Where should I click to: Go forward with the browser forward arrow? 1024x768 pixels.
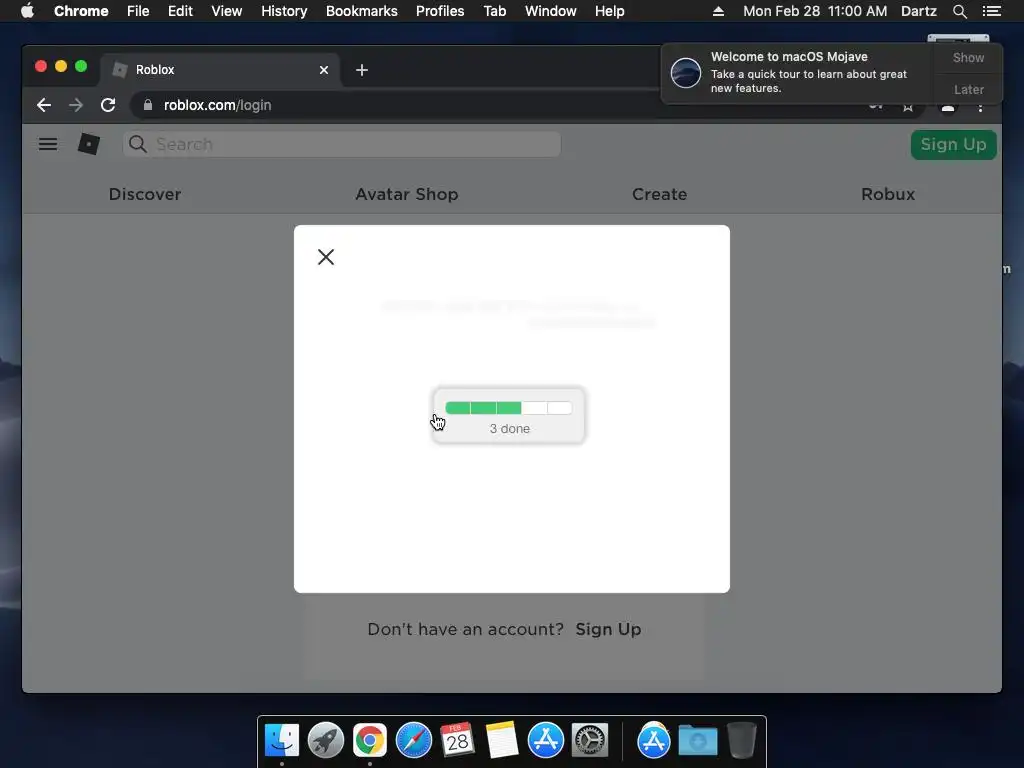76,105
